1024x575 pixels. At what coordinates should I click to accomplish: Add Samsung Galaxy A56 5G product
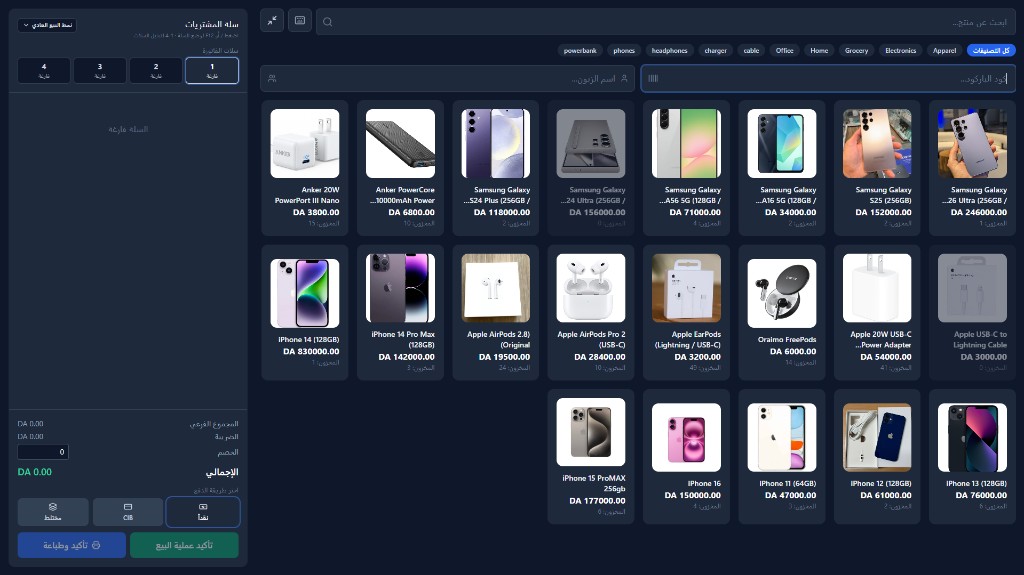pos(686,168)
